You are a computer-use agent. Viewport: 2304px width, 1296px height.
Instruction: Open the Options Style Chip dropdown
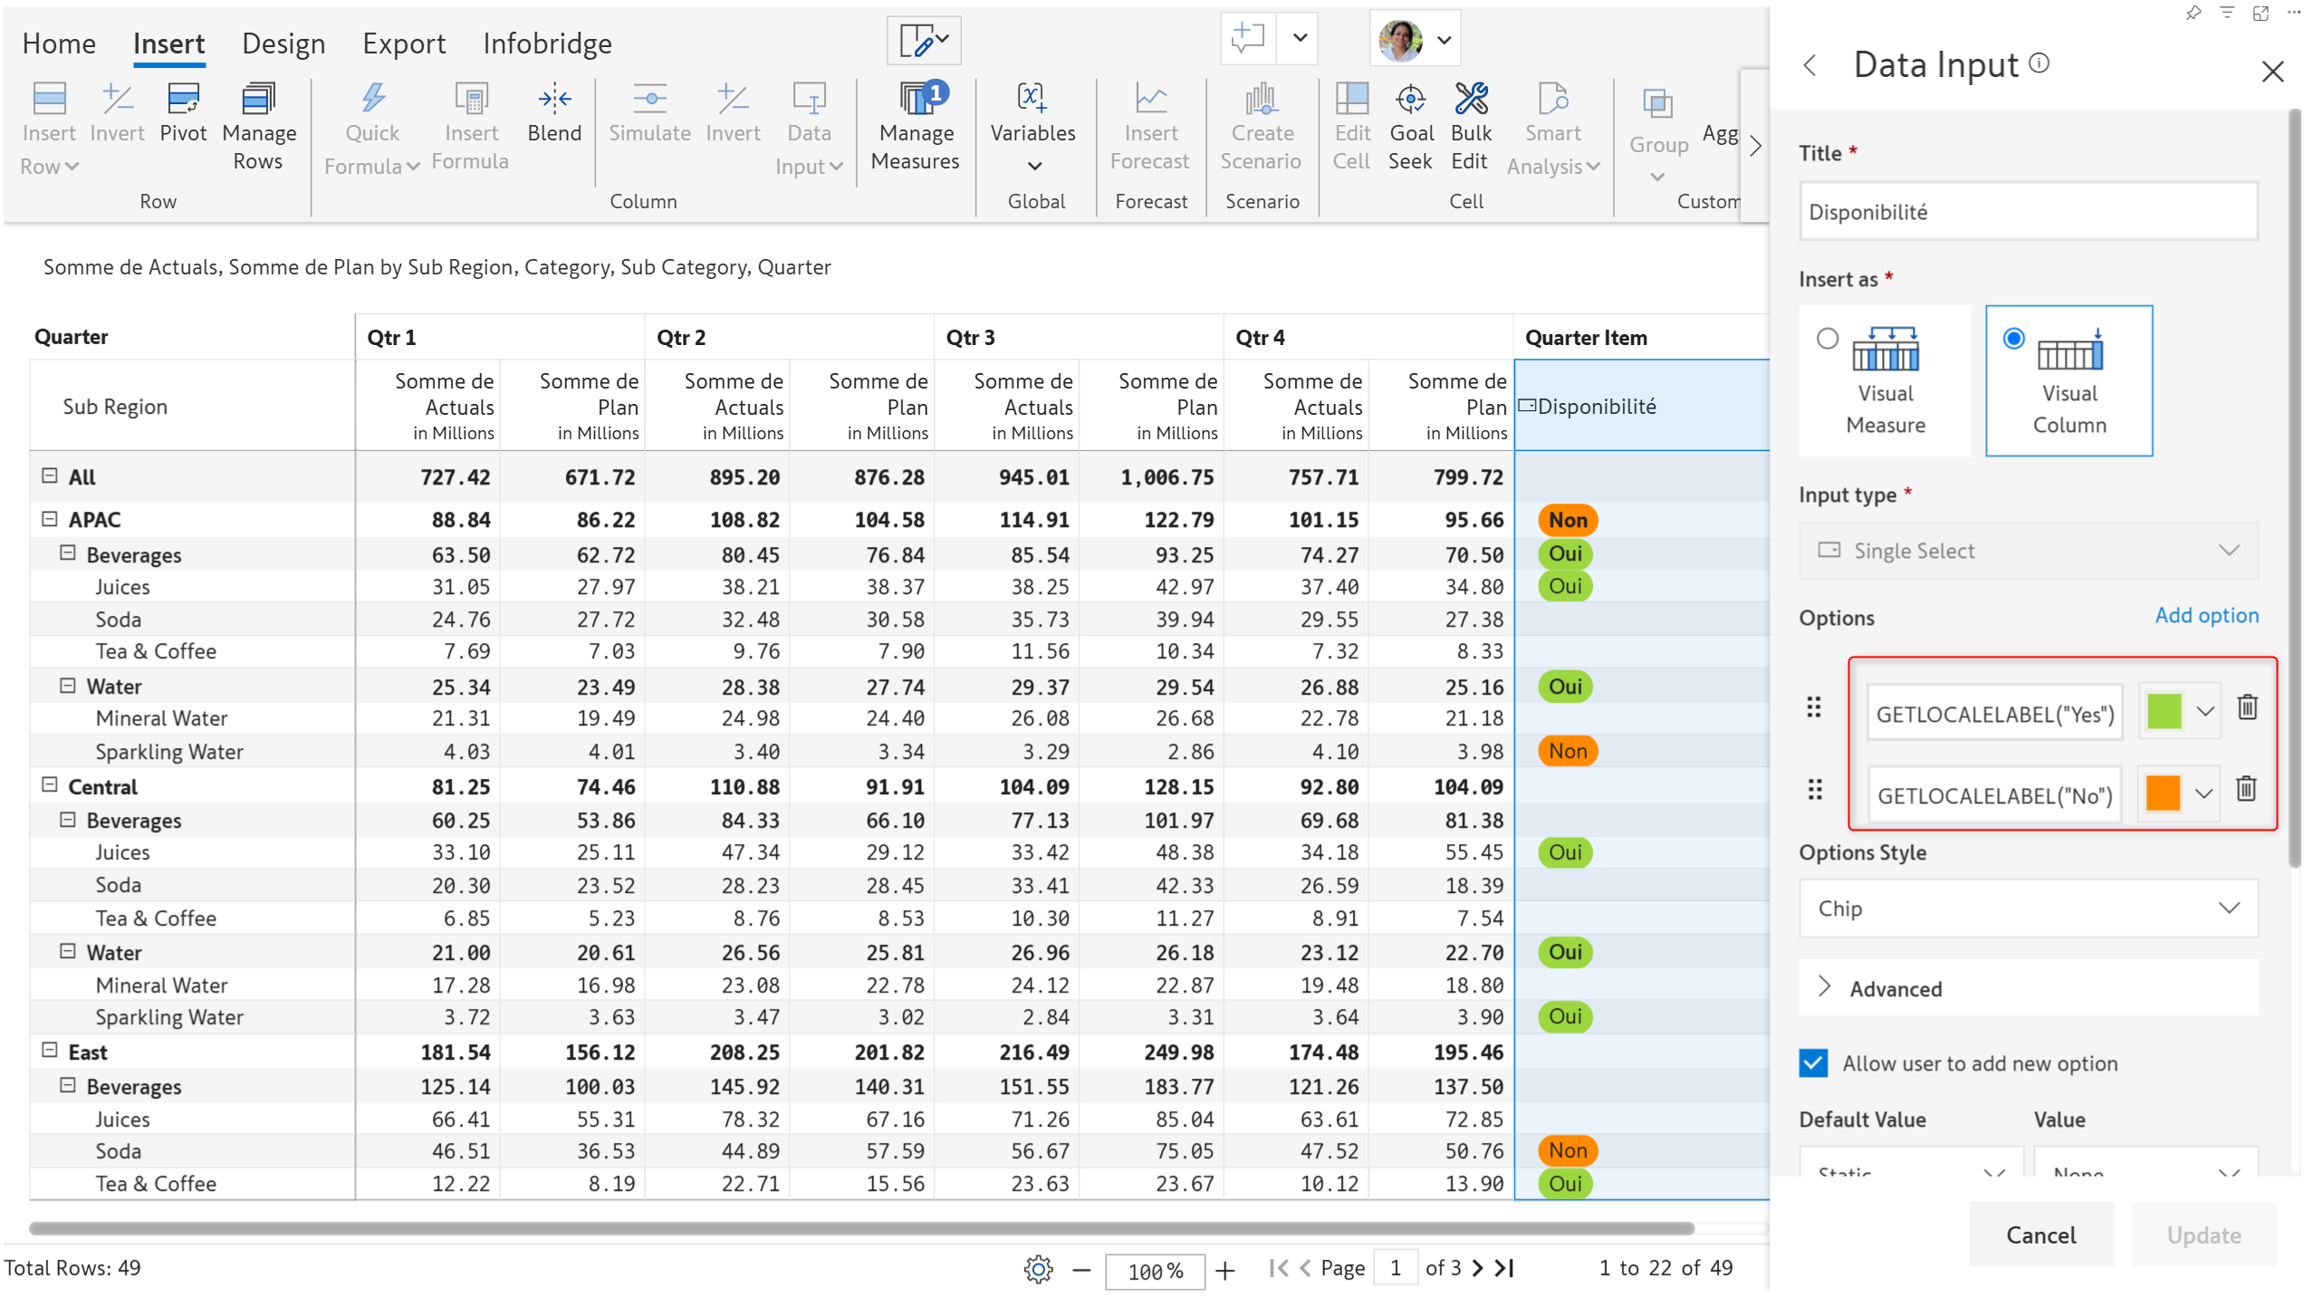(2028, 908)
